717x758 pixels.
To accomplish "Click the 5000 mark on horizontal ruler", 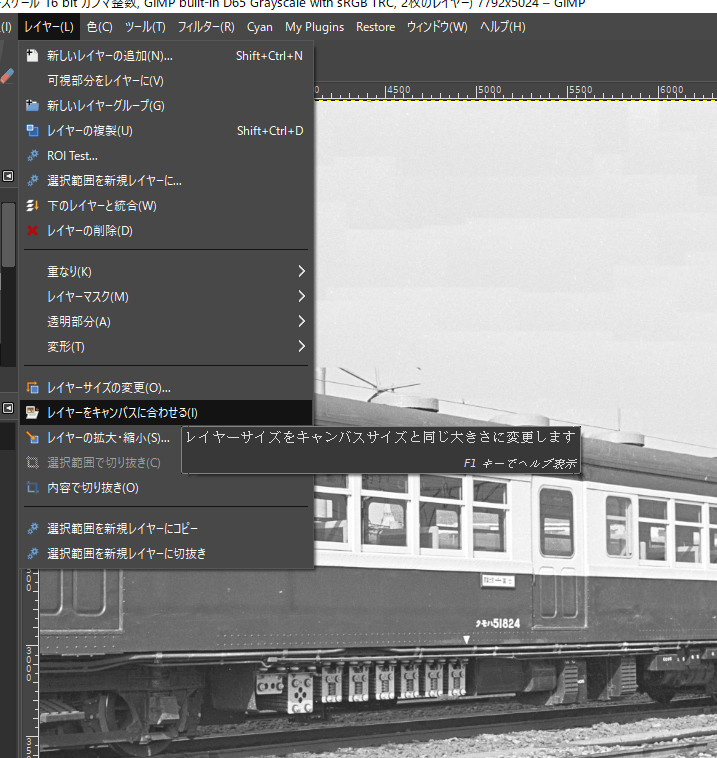I will tap(489, 90).
